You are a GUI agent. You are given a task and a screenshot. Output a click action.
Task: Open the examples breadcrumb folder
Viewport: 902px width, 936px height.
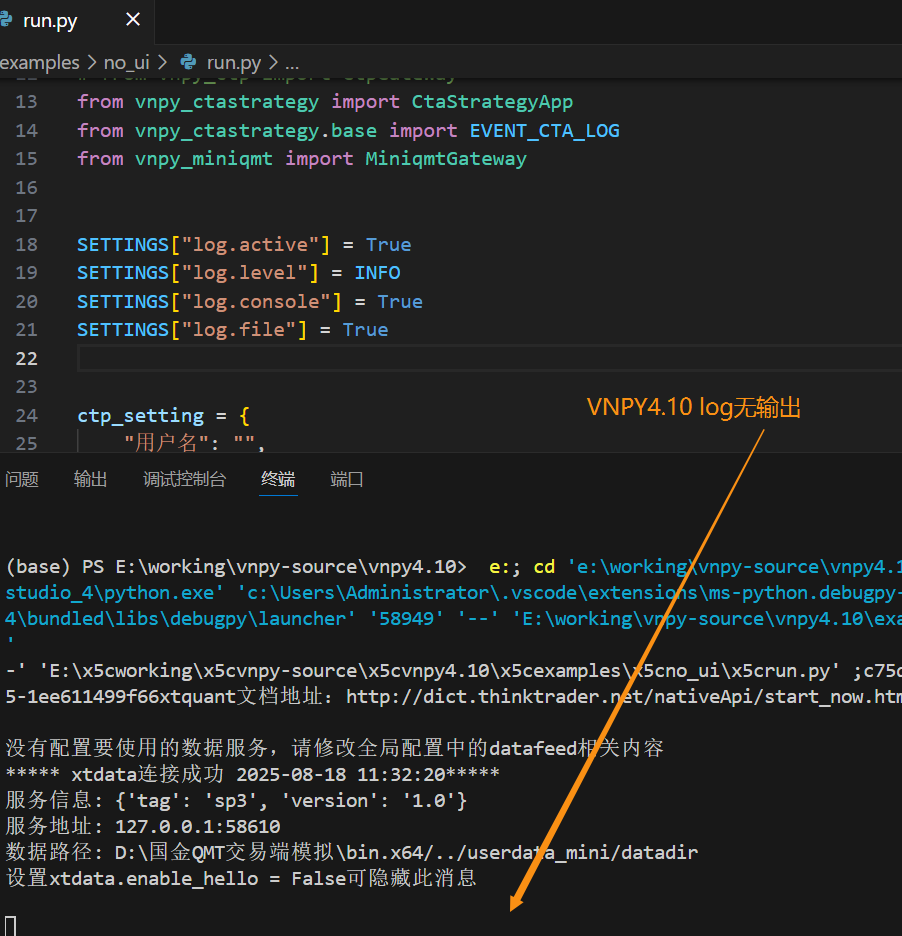[x=39, y=62]
